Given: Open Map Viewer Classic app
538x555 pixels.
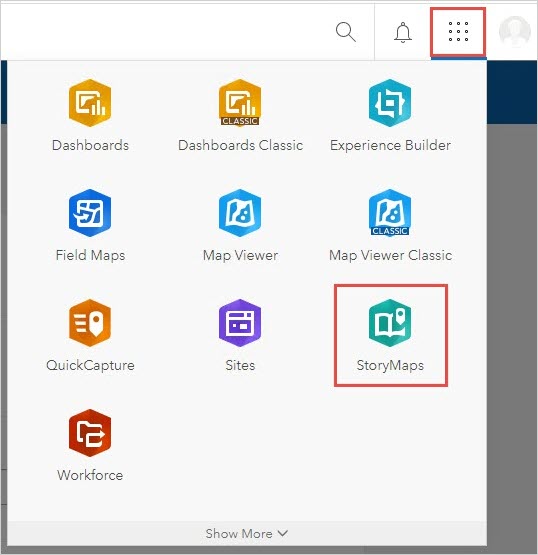Looking at the screenshot, I should [390, 225].
